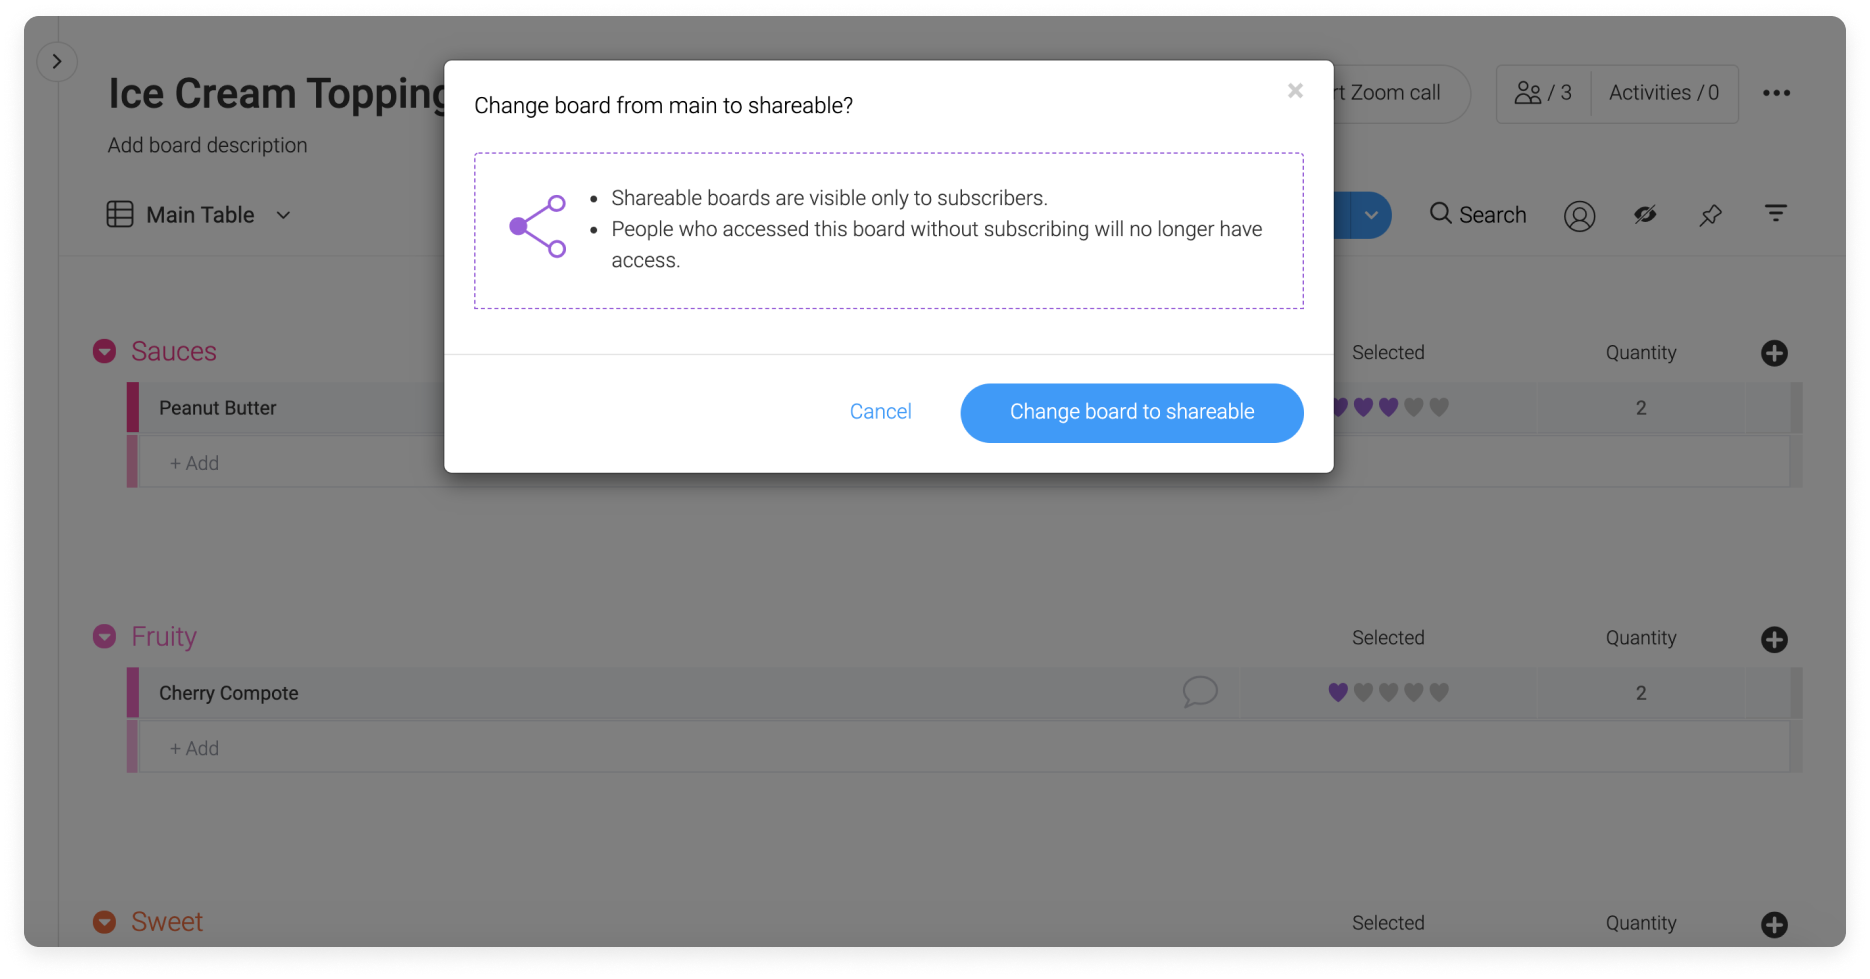The height and width of the screenshot is (979, 1870).
Task: Click the Ice Cream Toppings title
Action: (278, 93)
